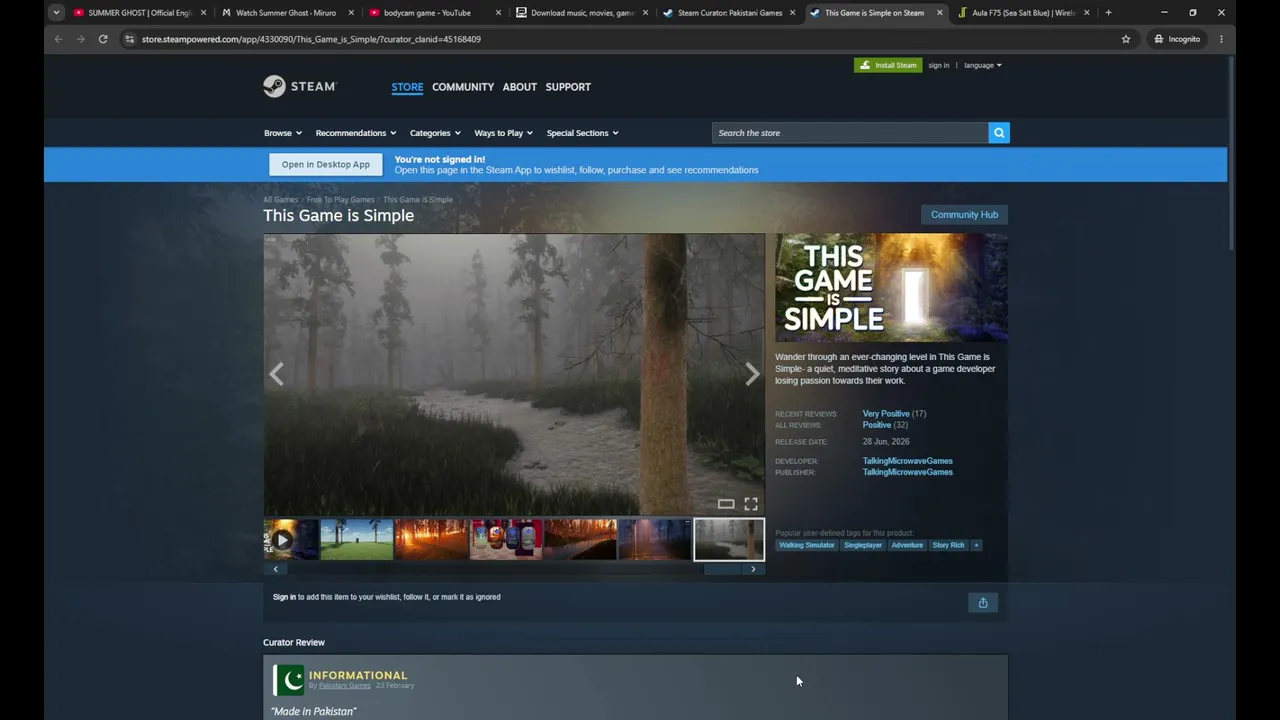The width and height of the screenshot is (1280, 720).
Task: Click the Search the store input field
Action: 850,133
